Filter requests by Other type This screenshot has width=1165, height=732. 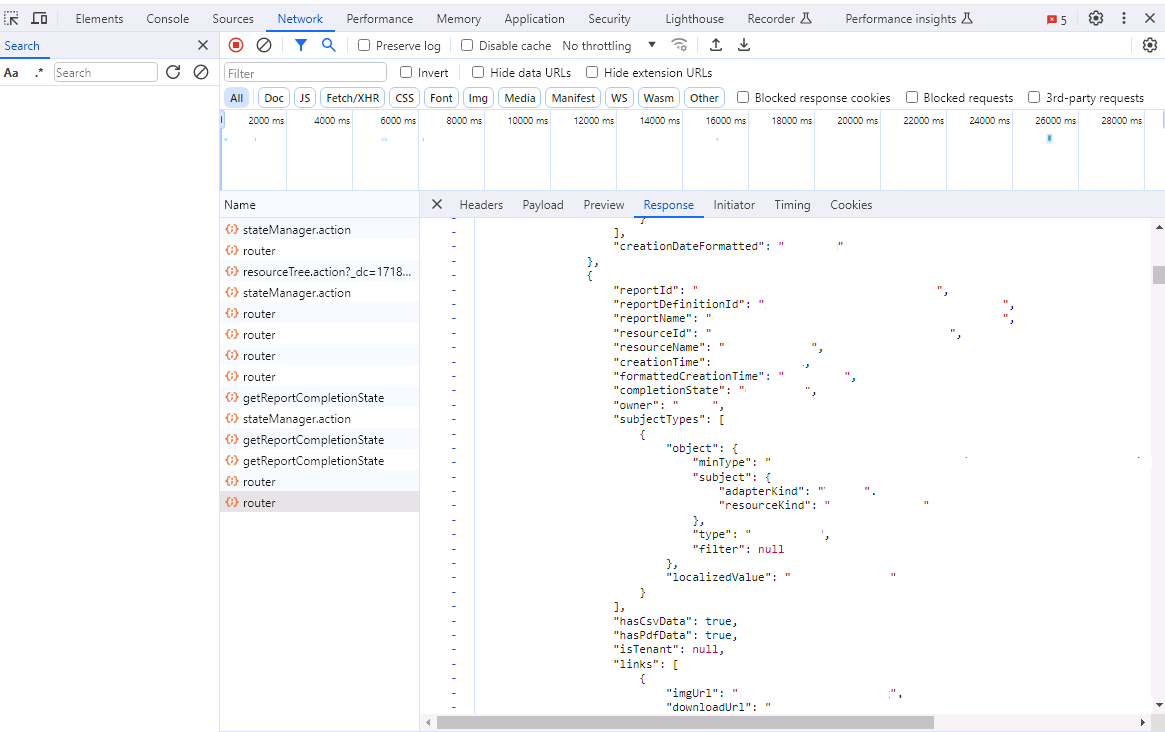click(x=704, y=97)
